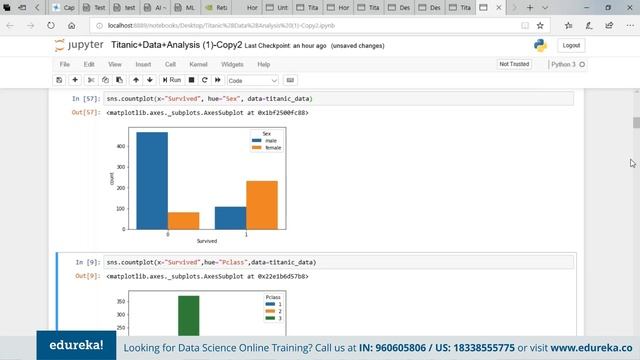Open the Help menu
640x360 pixels.
264,64
